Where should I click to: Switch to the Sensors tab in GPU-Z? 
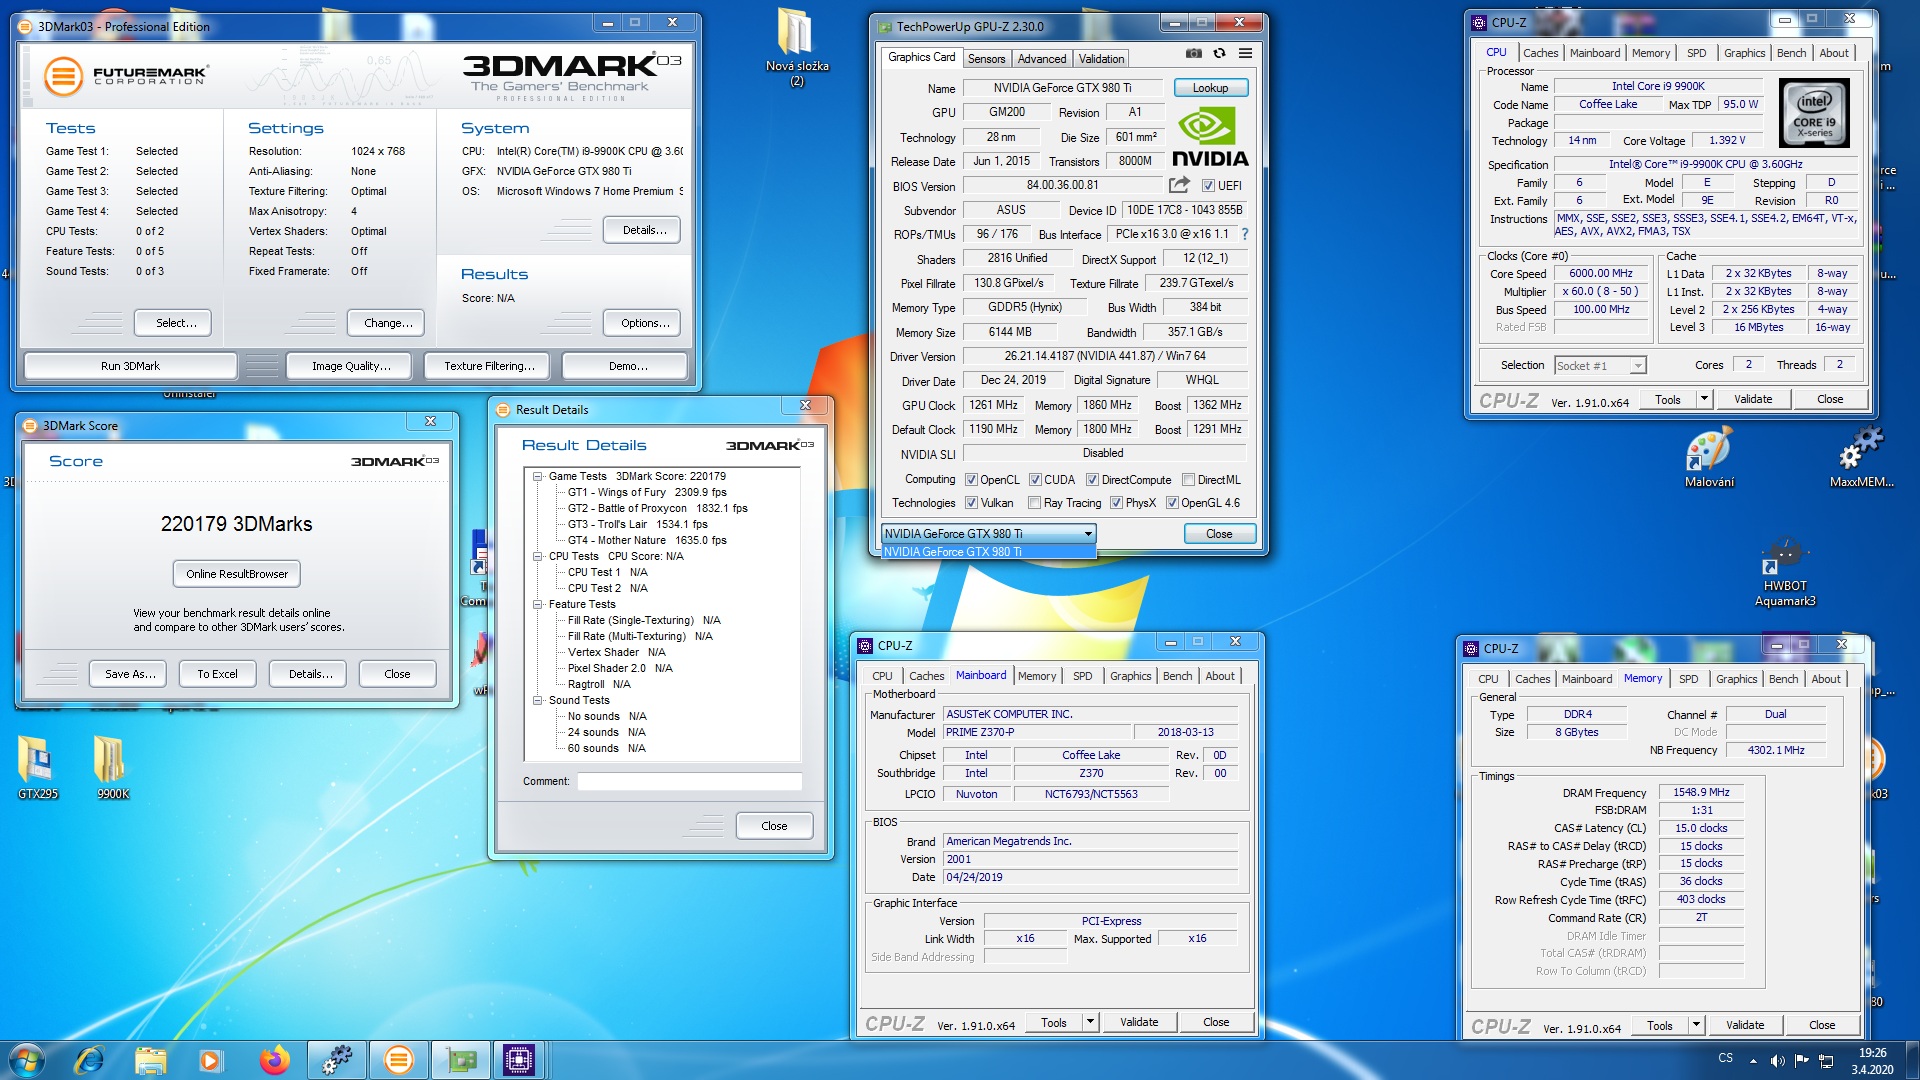[986, 59]
